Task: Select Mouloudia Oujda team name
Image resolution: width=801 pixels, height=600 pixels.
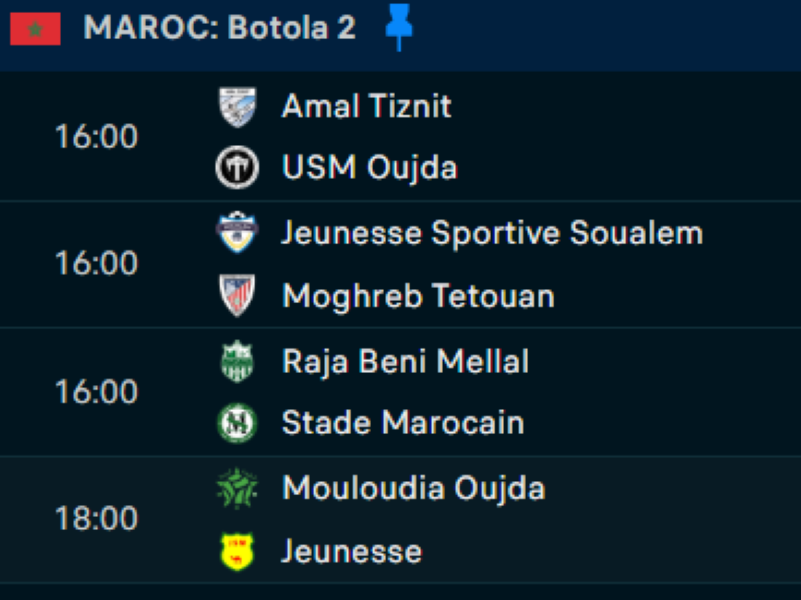Action: point(413,489)
